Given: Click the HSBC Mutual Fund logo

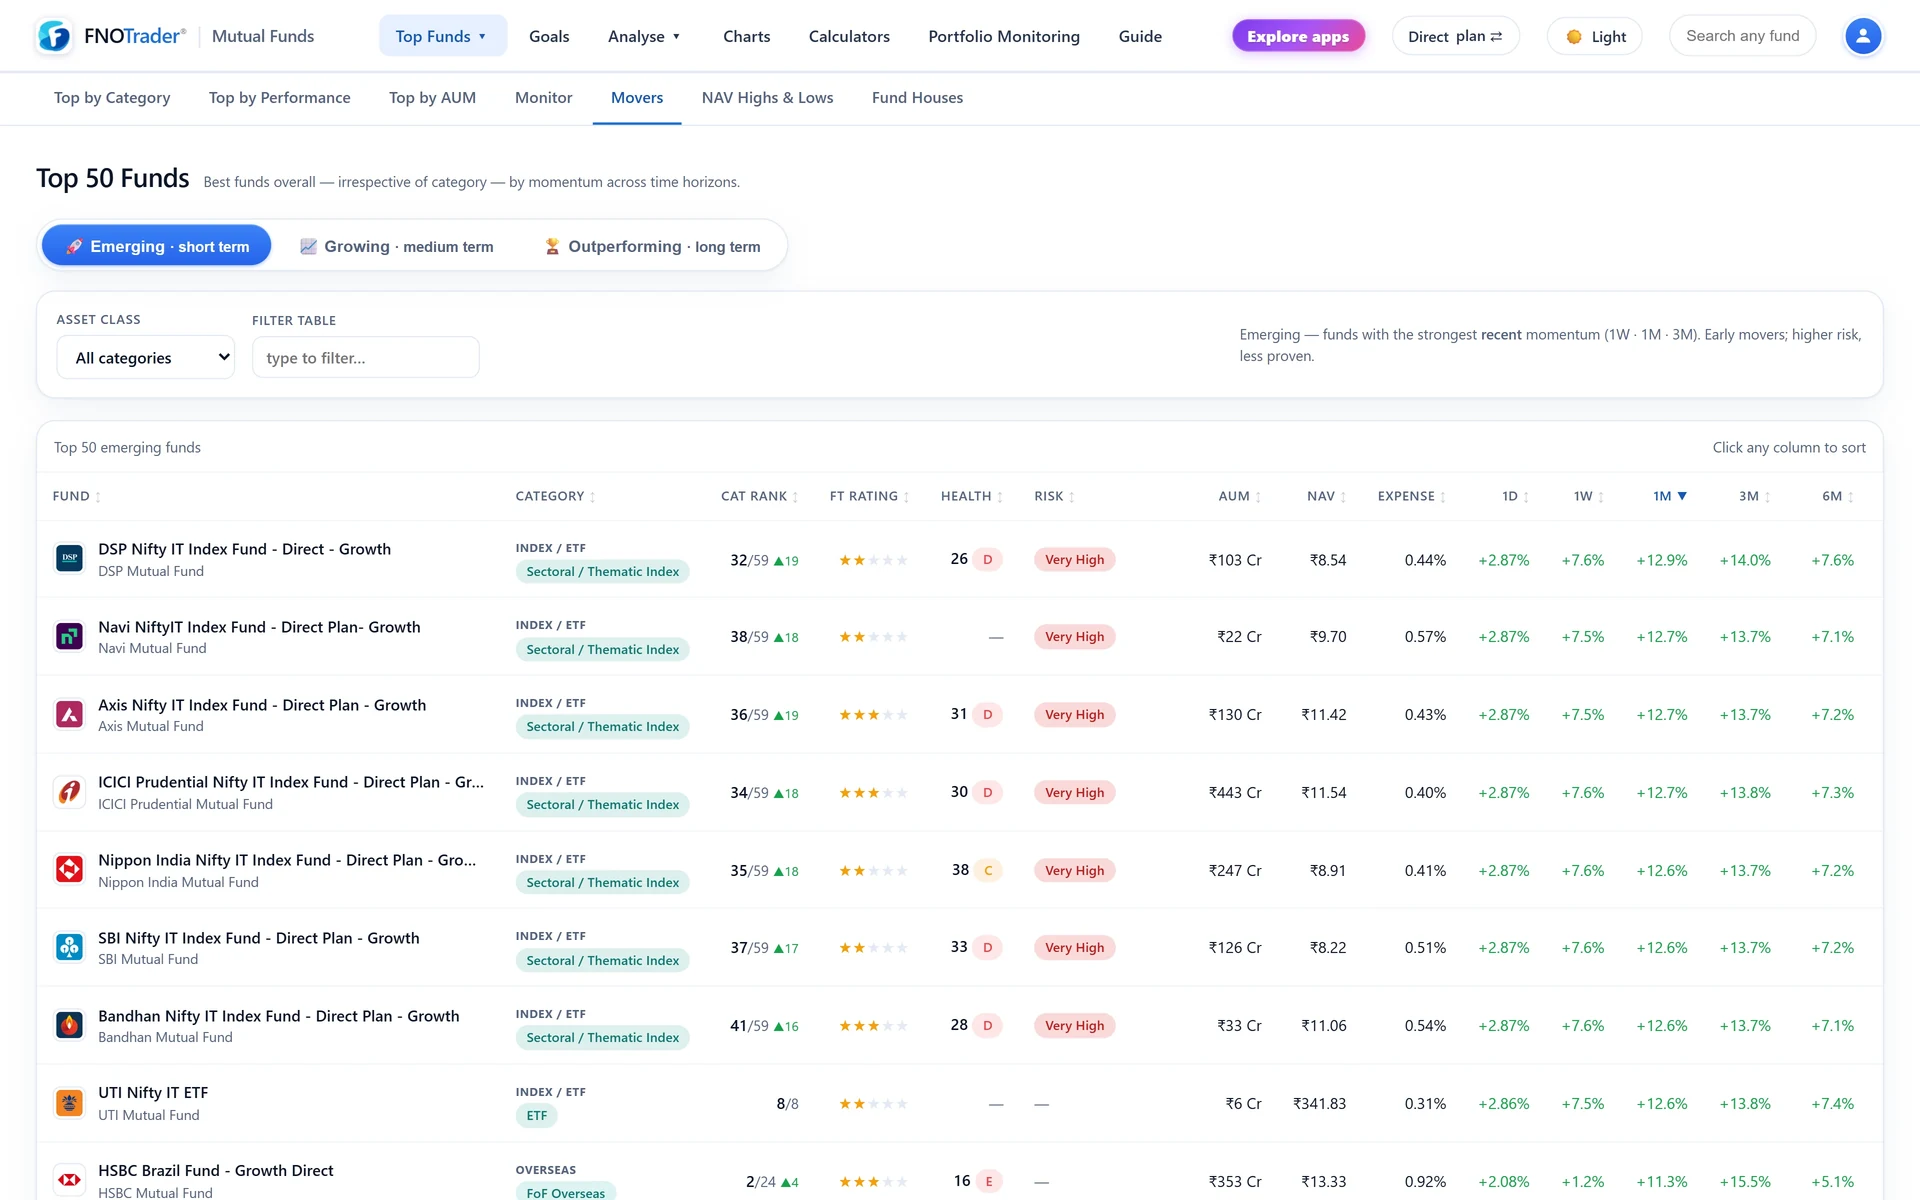Looking at the screenshot, I should coord(69,1180).
